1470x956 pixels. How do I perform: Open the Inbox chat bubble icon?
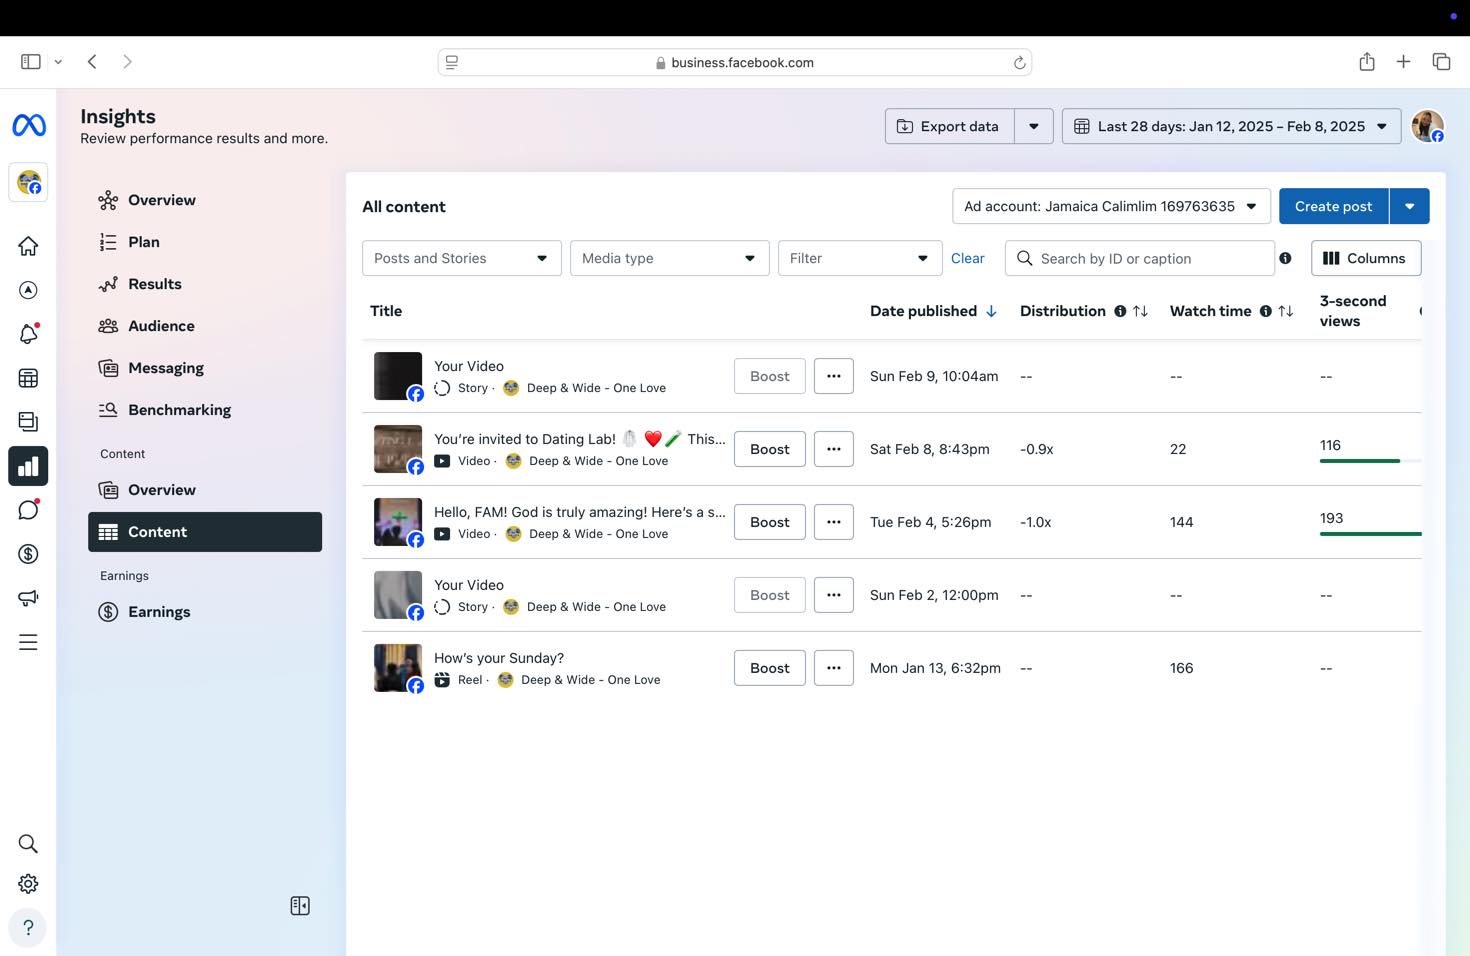pos(28,510)
